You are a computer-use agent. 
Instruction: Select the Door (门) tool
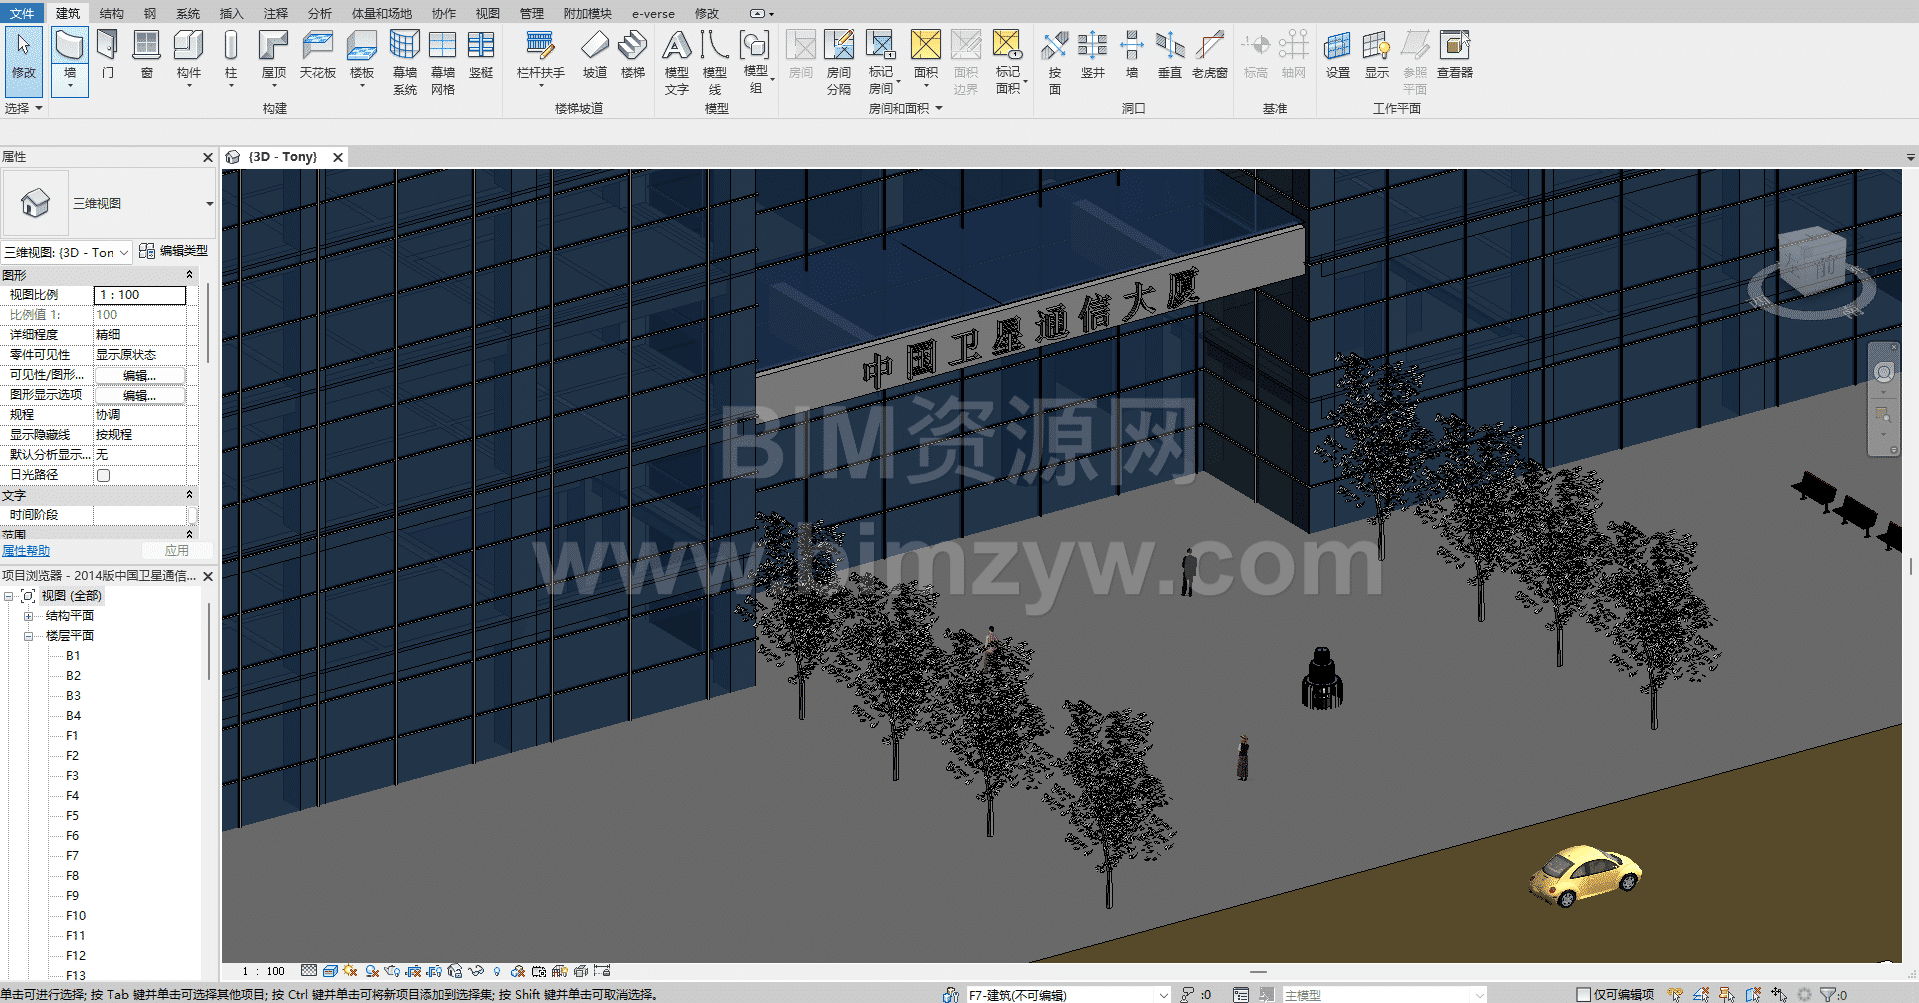pos(108,55)
